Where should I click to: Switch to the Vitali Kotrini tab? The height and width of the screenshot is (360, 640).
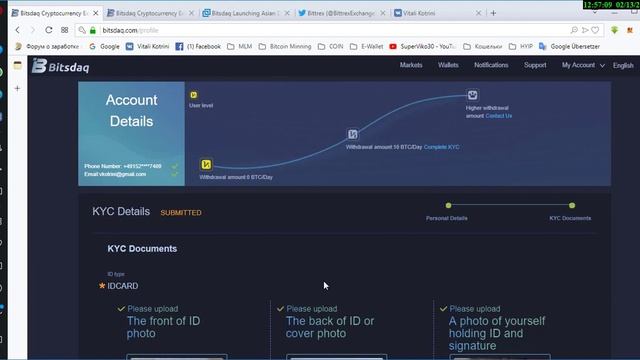coord(437,13)
